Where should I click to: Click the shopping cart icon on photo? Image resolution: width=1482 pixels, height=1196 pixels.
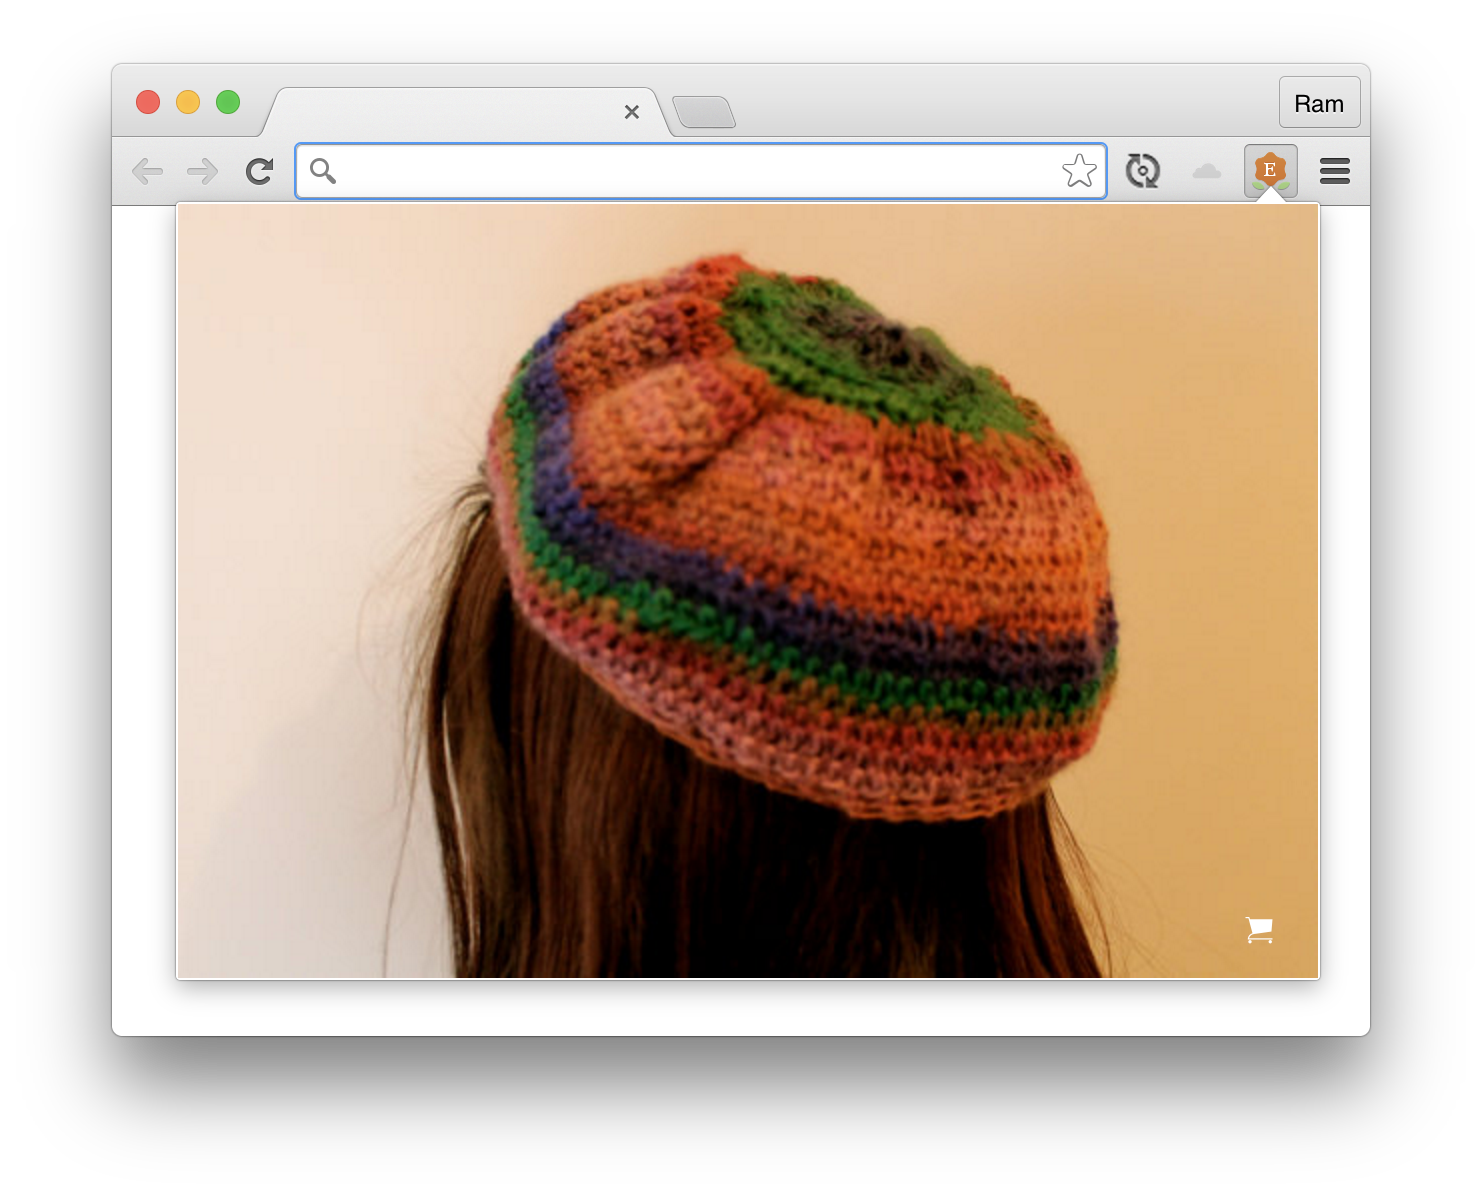tap(1260, 930)
